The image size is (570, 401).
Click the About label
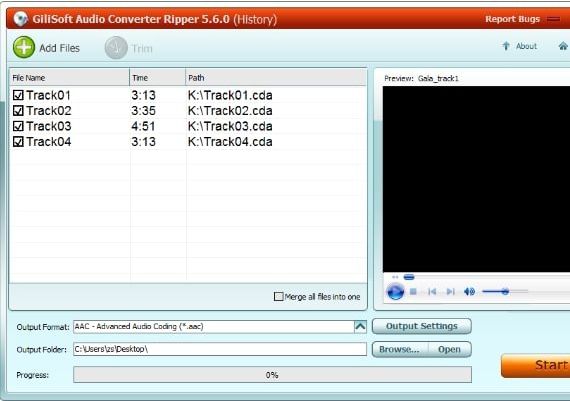tap(526, 46)
